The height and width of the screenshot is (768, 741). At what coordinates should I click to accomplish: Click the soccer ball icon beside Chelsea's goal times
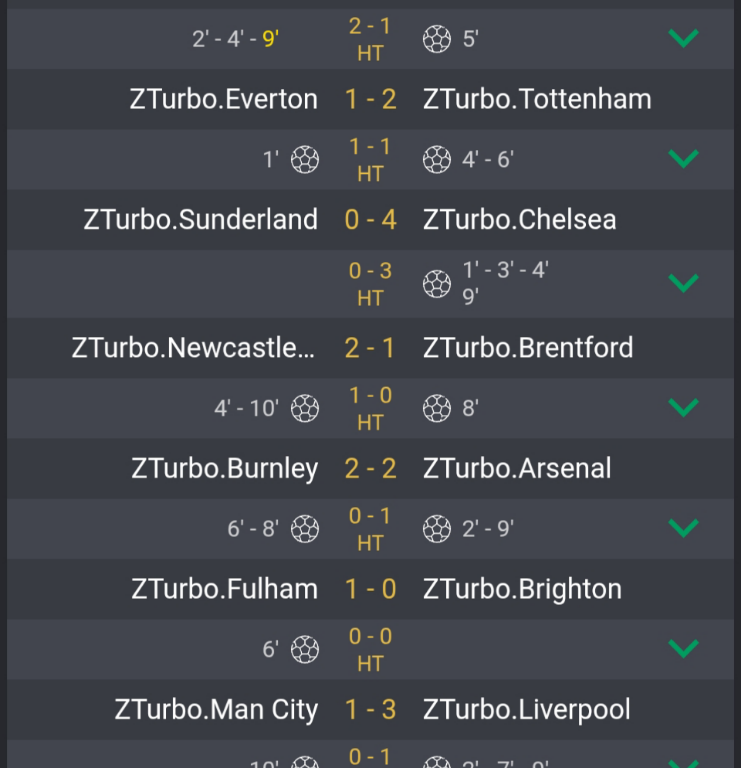click(437, 284)
